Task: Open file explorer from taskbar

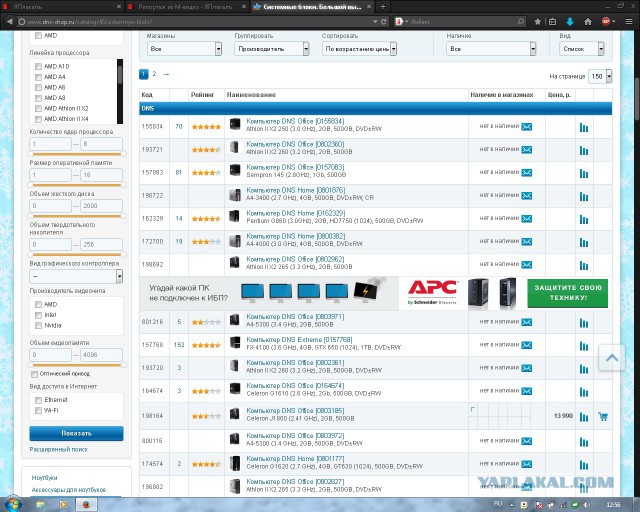Action: point(40,505)
